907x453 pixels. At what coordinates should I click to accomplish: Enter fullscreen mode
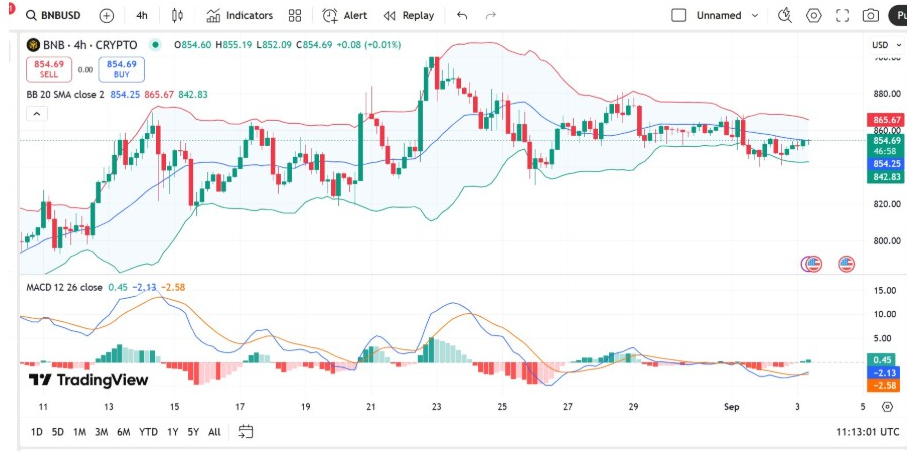coord(843,16)
